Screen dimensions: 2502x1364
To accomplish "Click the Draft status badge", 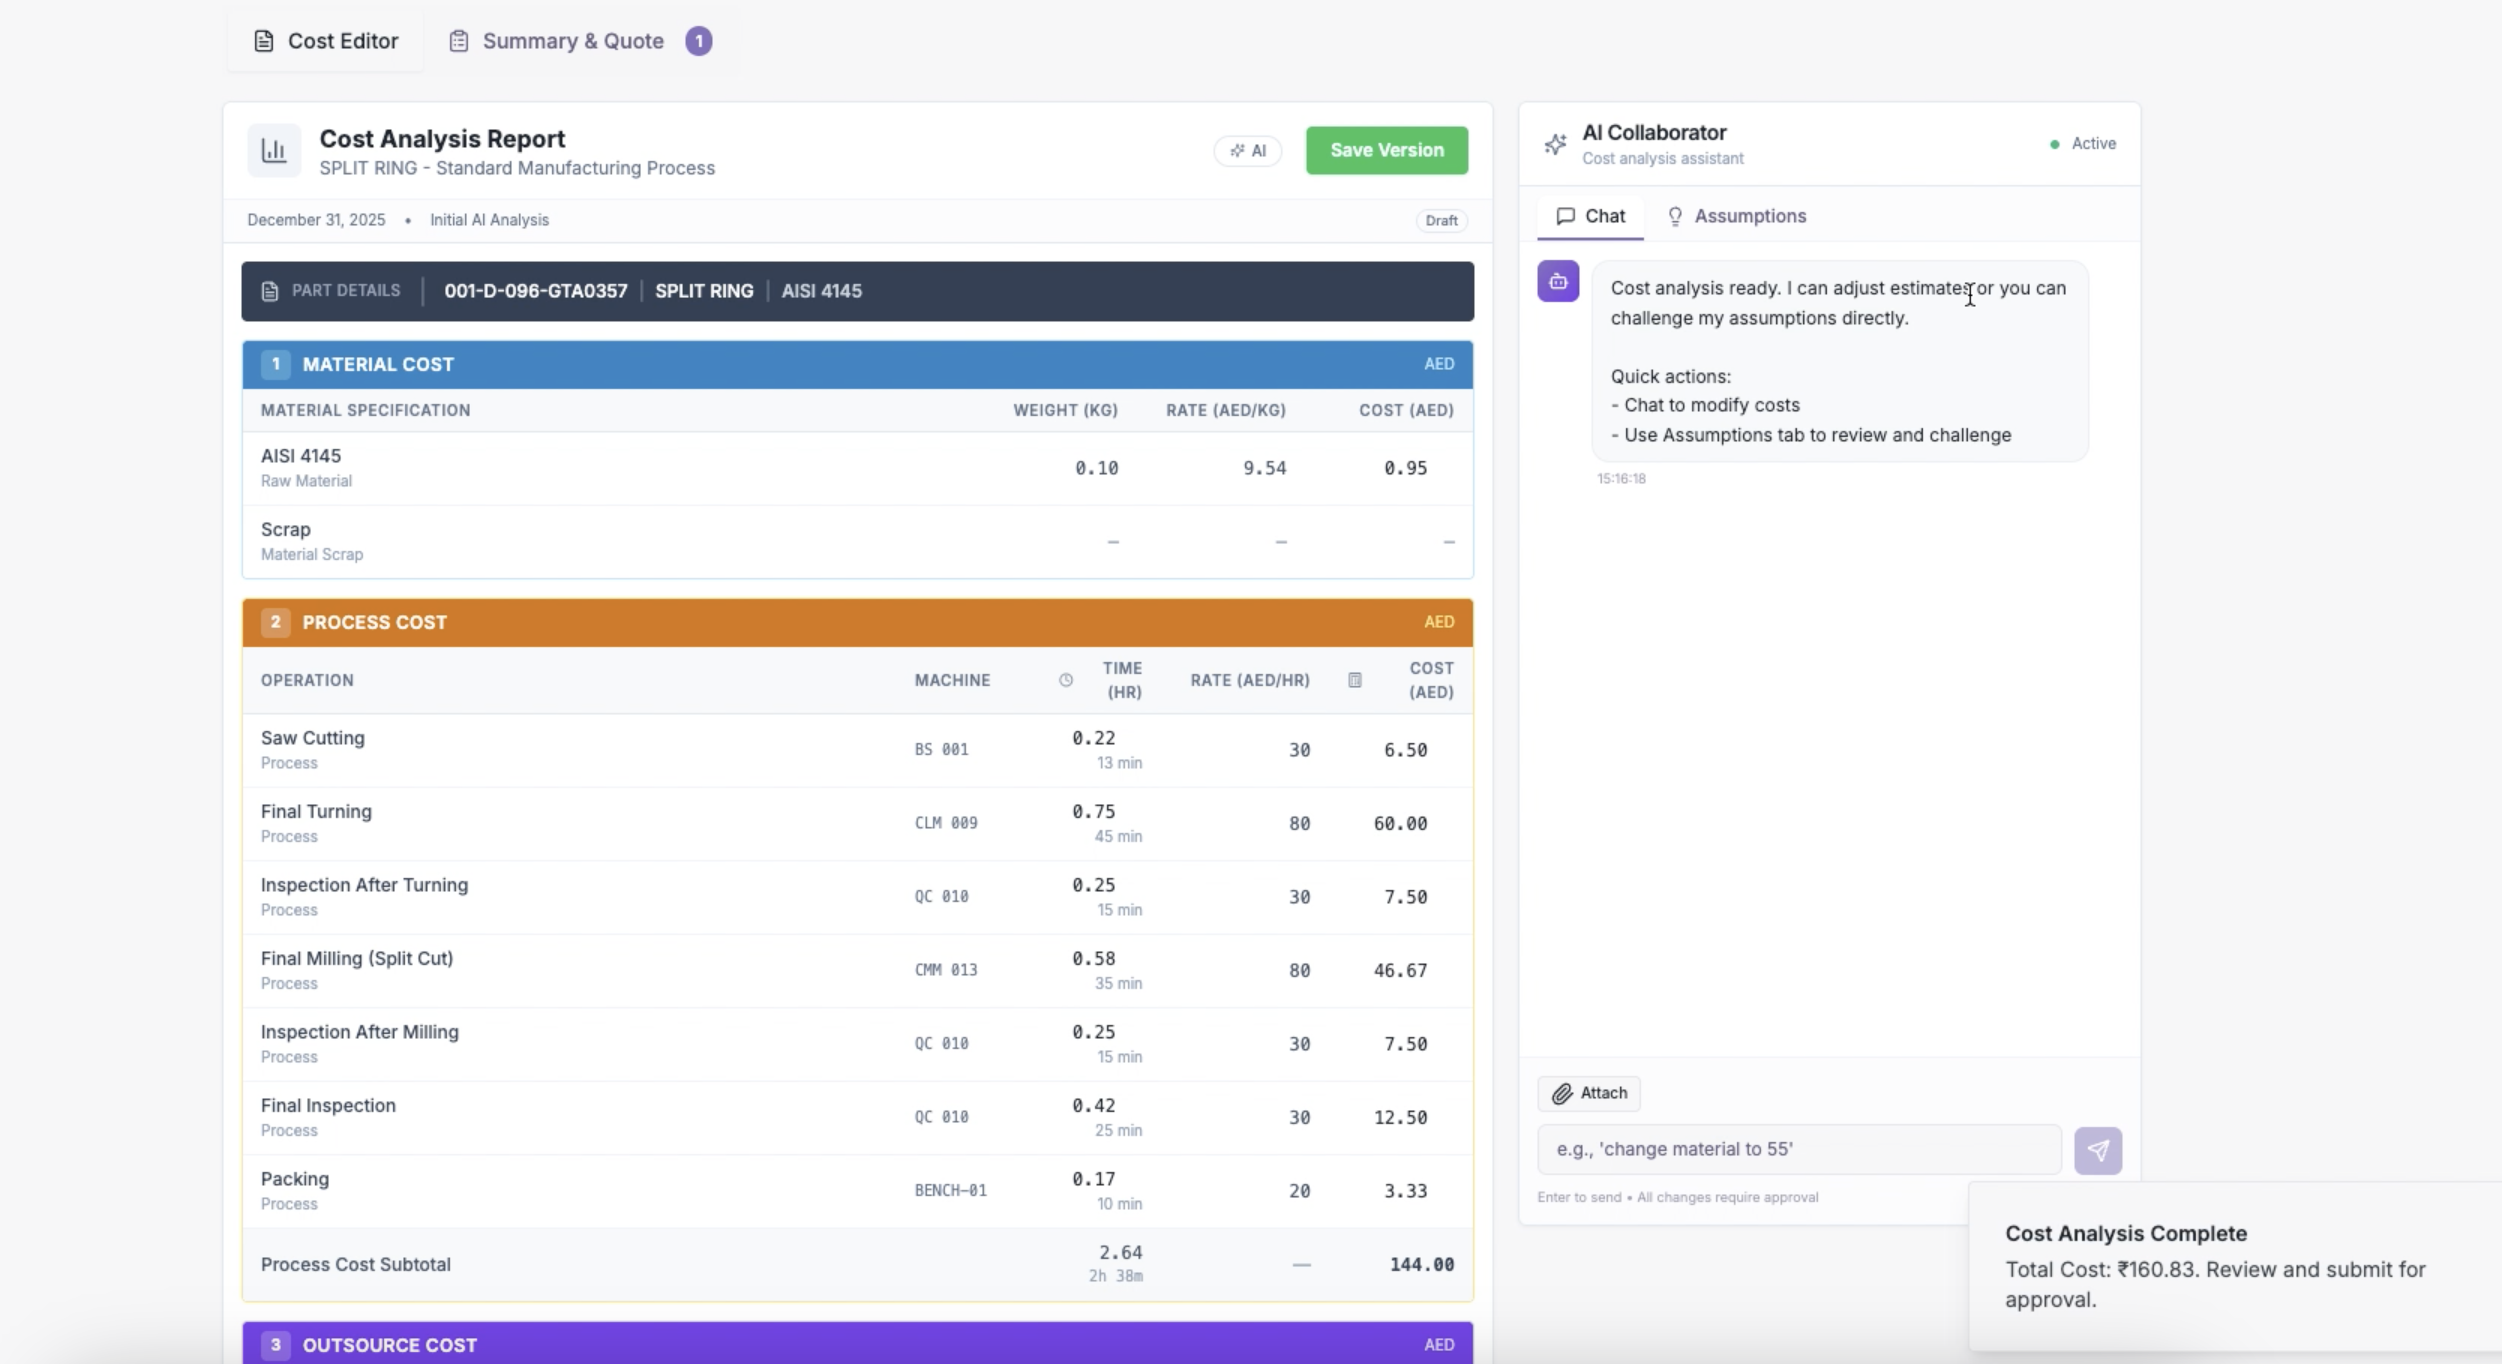I will point(1441,221).
